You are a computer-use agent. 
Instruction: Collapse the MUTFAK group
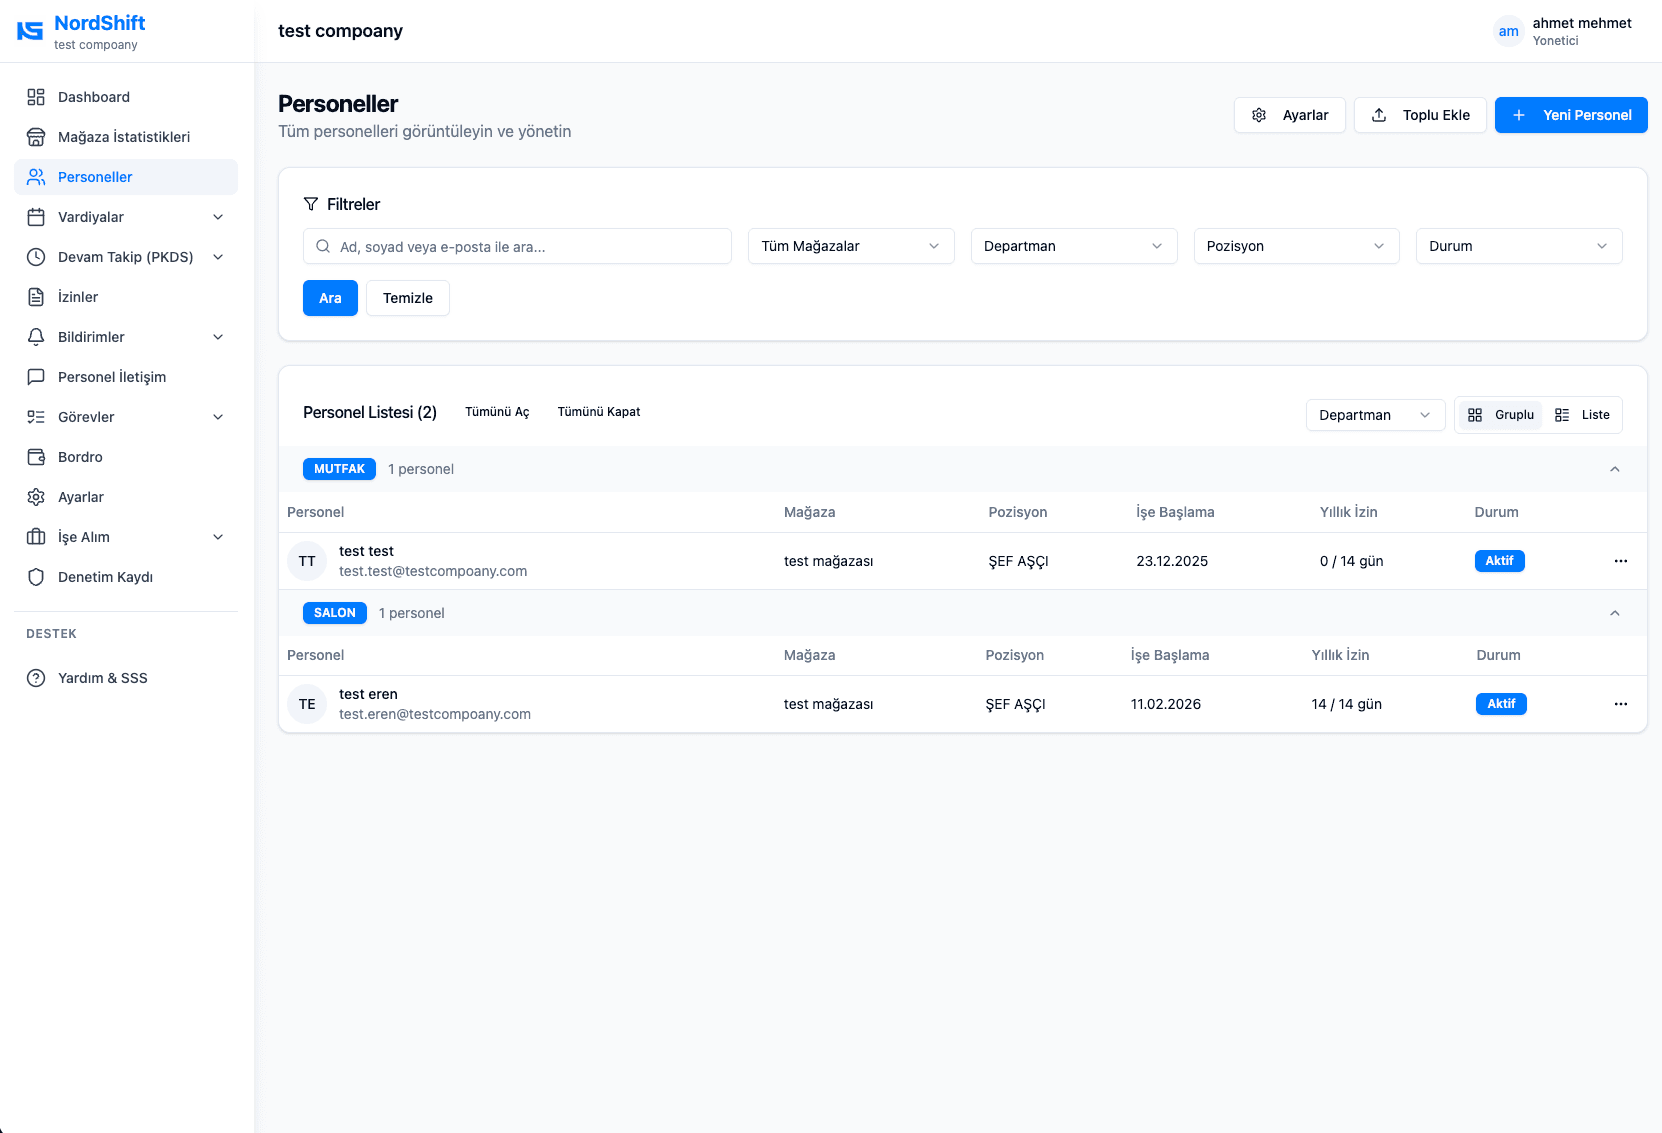click(x=1615, y=469)
